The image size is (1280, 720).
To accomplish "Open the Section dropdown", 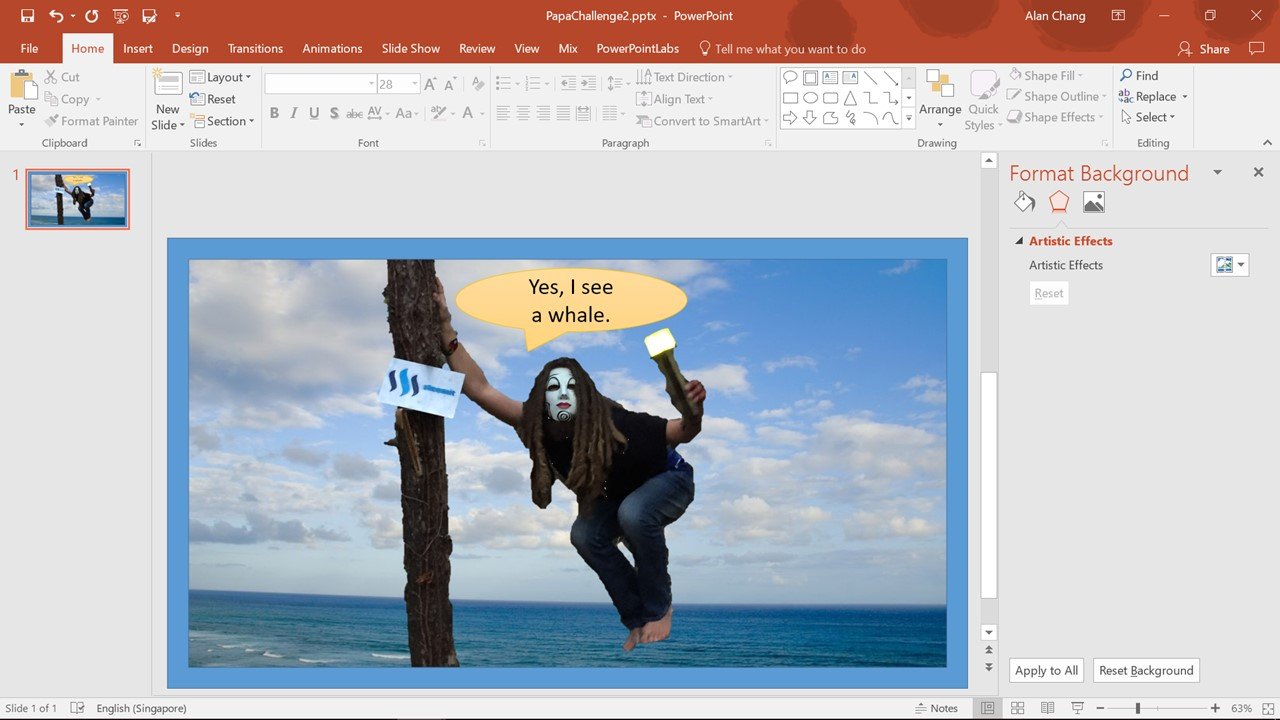I will pyautogui.click(x=222, y=121).
